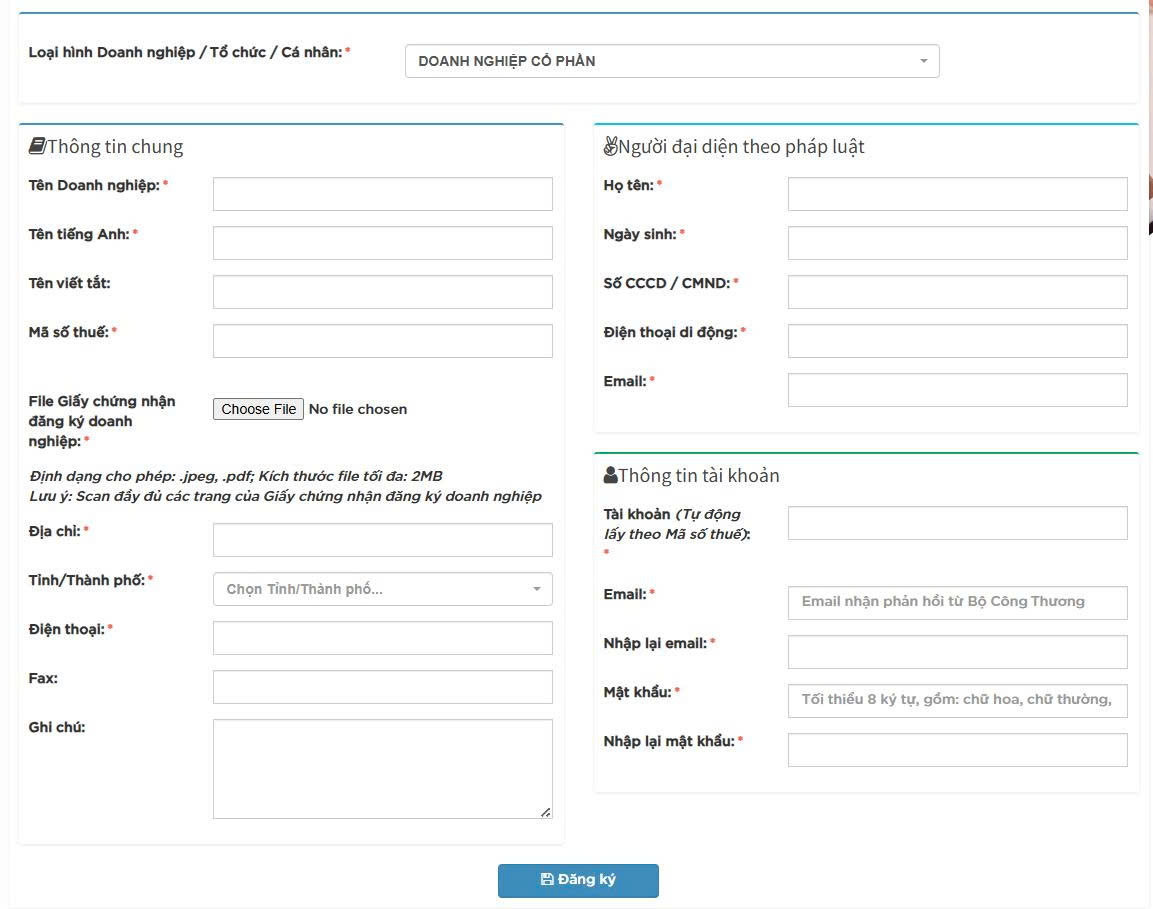Click the save icon on Đăng ký button
This screenshot has width=1153, height=909.
point(547,880)
